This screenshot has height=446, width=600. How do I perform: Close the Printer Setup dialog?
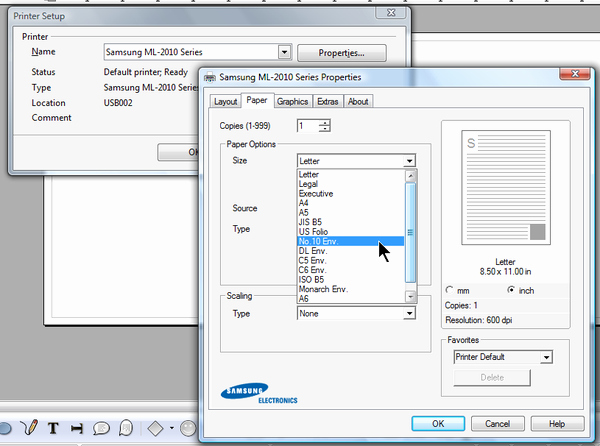pos(391,13)
